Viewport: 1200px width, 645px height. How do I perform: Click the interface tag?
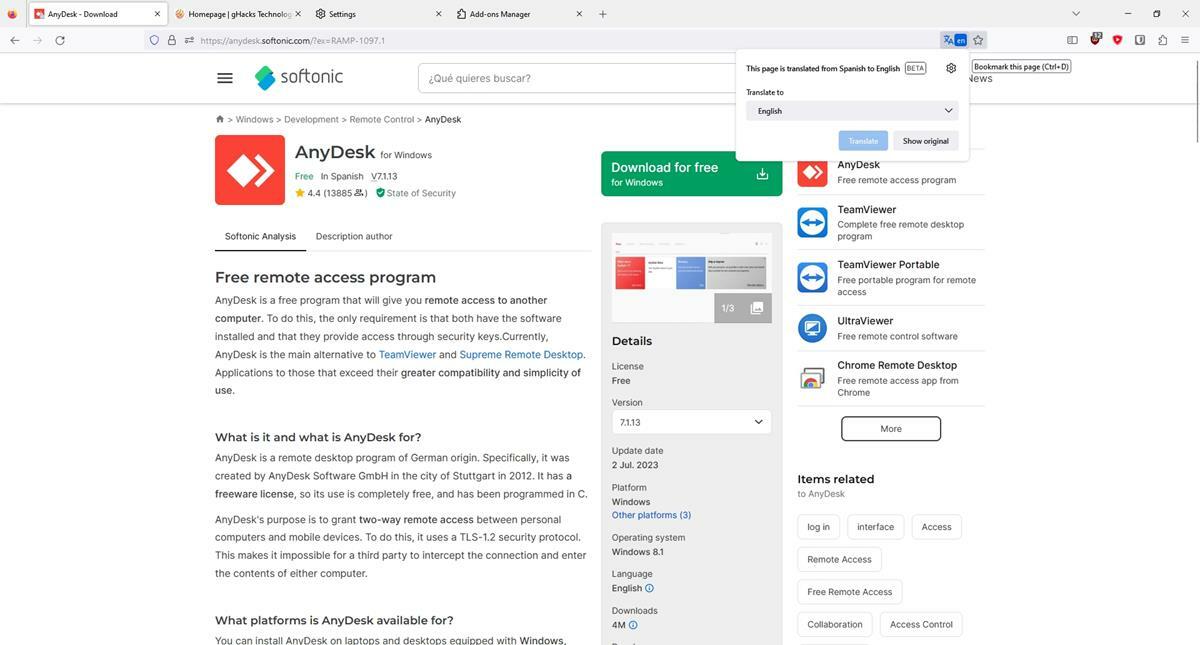click(875, 527)
